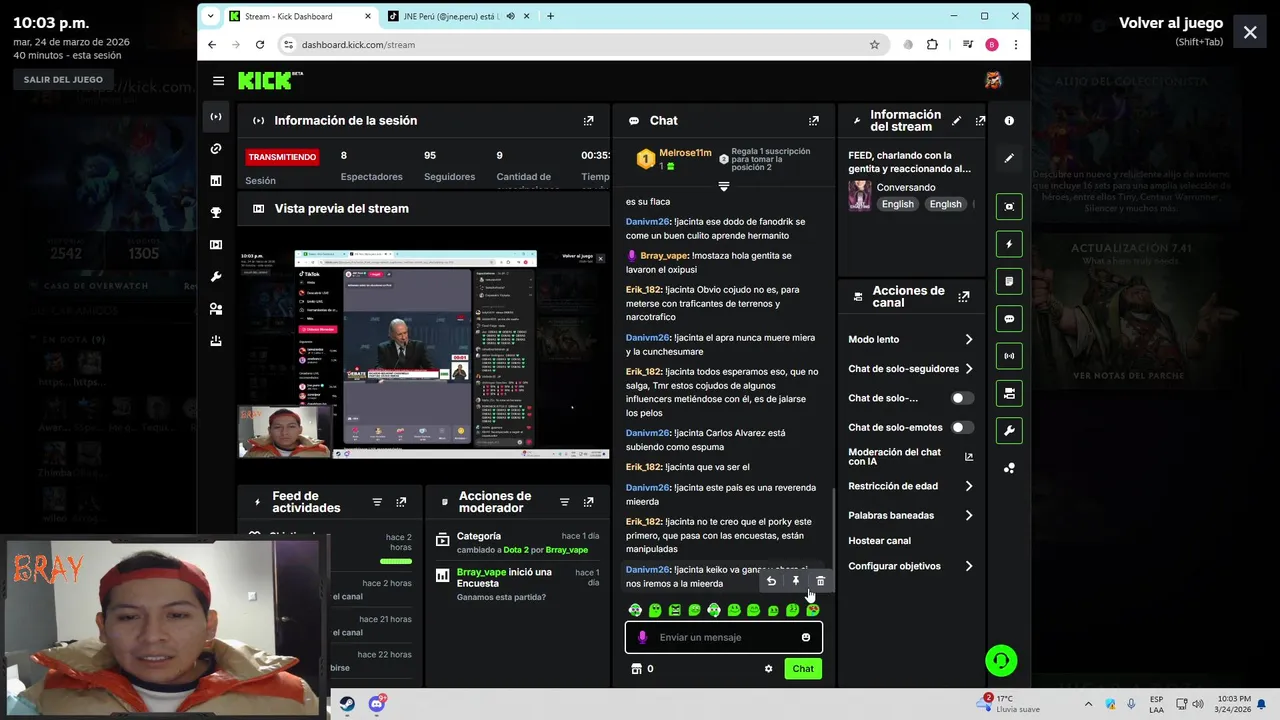Toggle the wrench widget icon in the right toolbar

(1009, 431)
